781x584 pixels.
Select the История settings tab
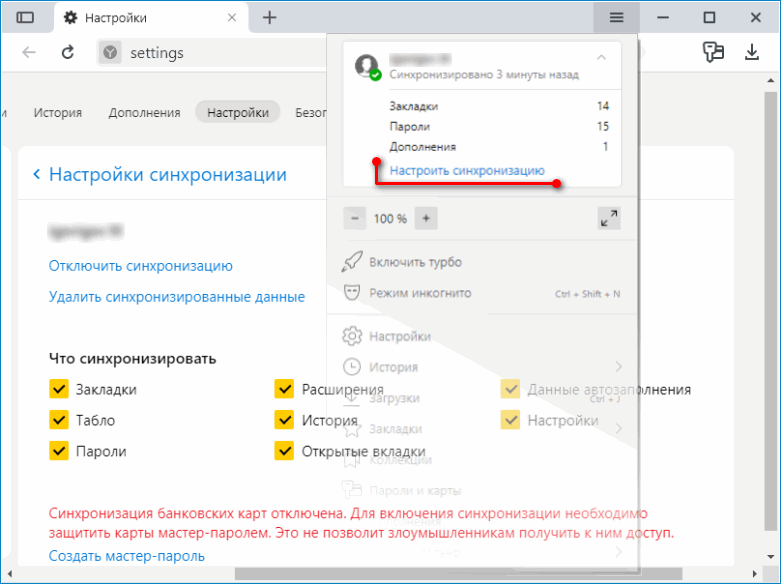click(58, 113)
